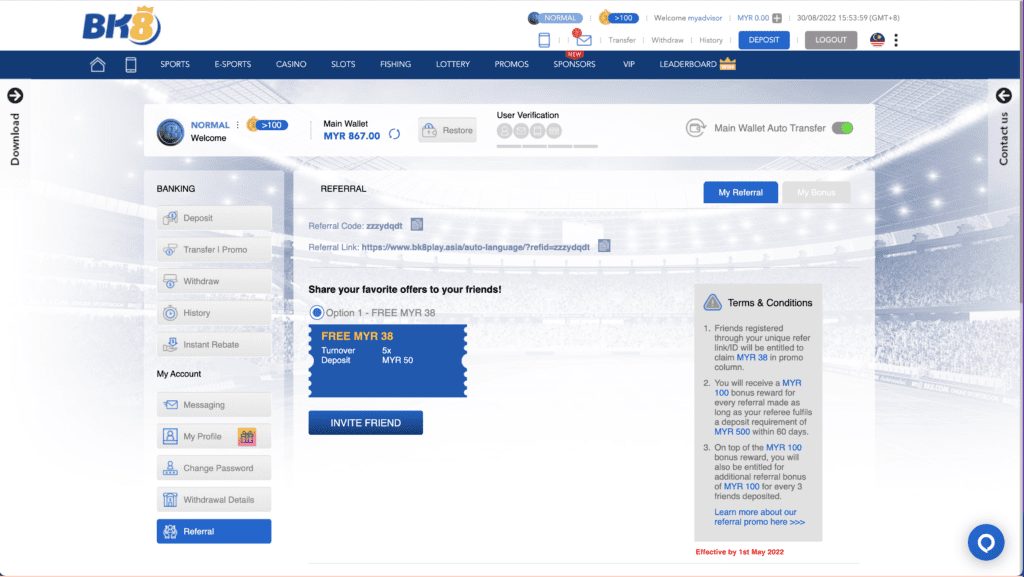Viewport: 1024px width, 577px height.
Task: Go to the E-SPORTS section
Action: coord(232,65)
